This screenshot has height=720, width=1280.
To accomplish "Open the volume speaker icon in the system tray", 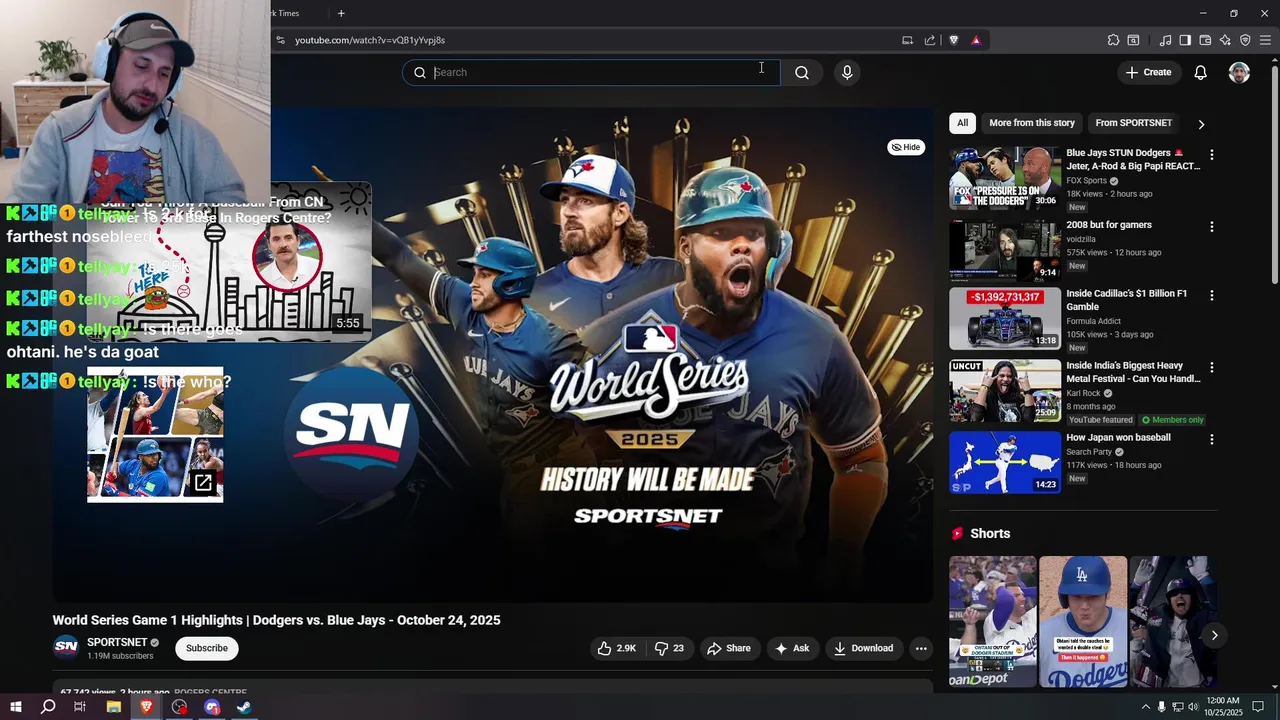I will [1193, 707].
